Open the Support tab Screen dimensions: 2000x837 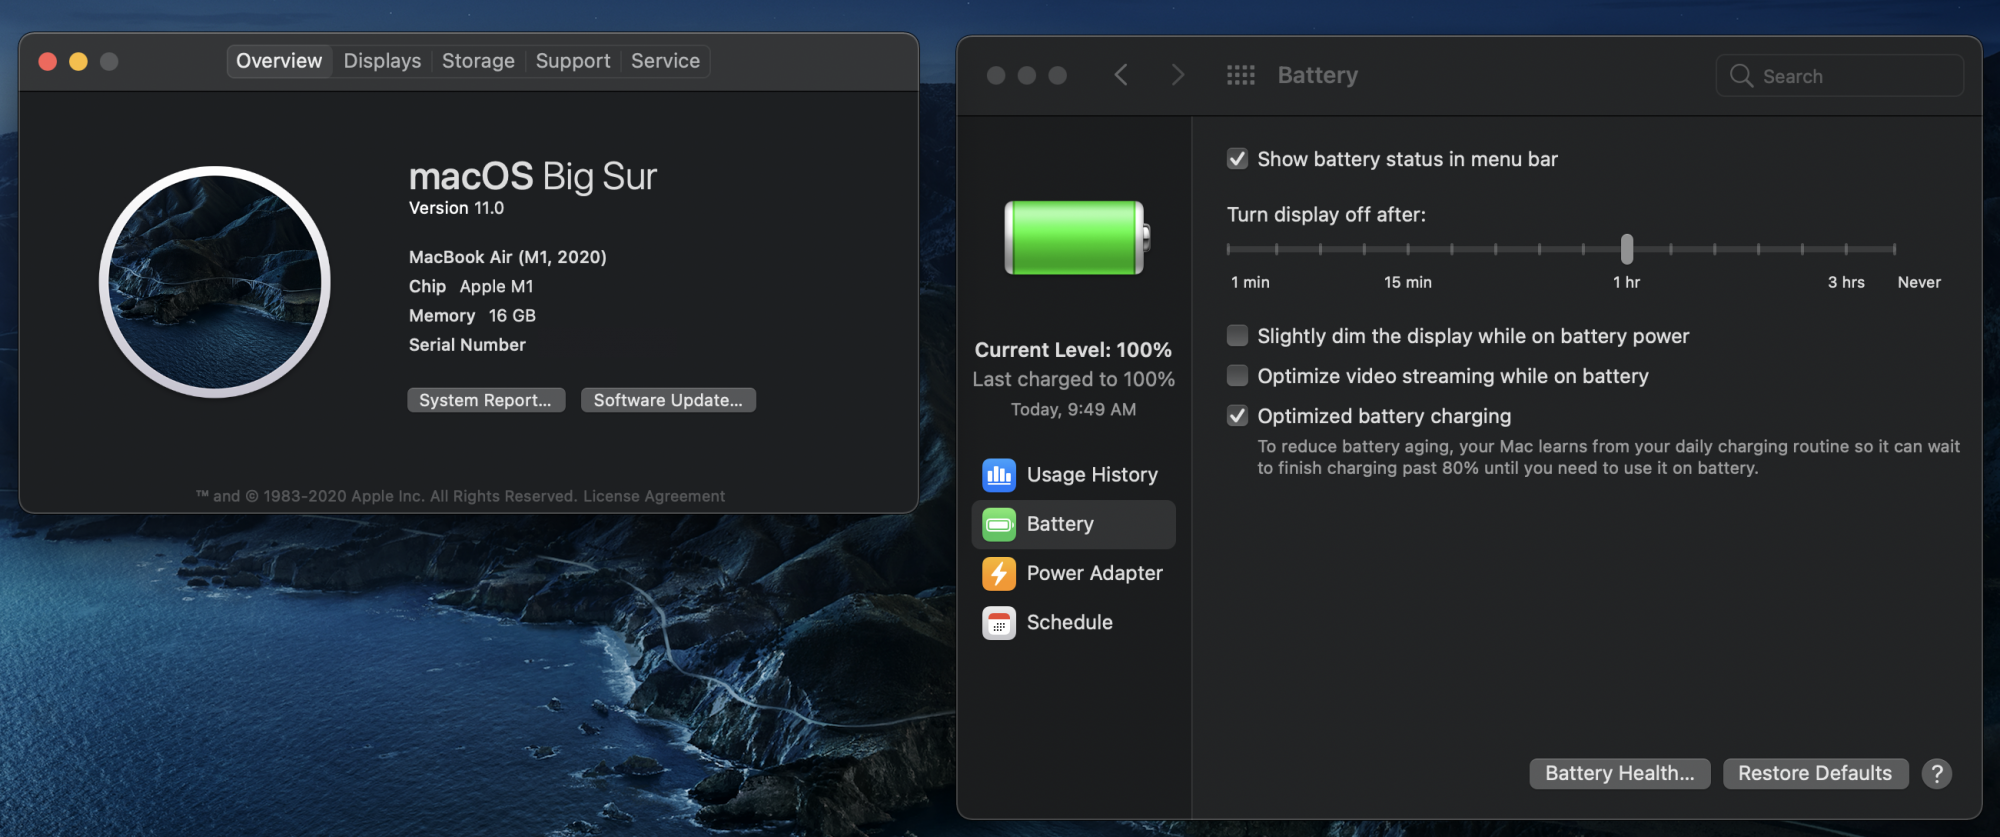pyautogui.click(x=573, y=61)
